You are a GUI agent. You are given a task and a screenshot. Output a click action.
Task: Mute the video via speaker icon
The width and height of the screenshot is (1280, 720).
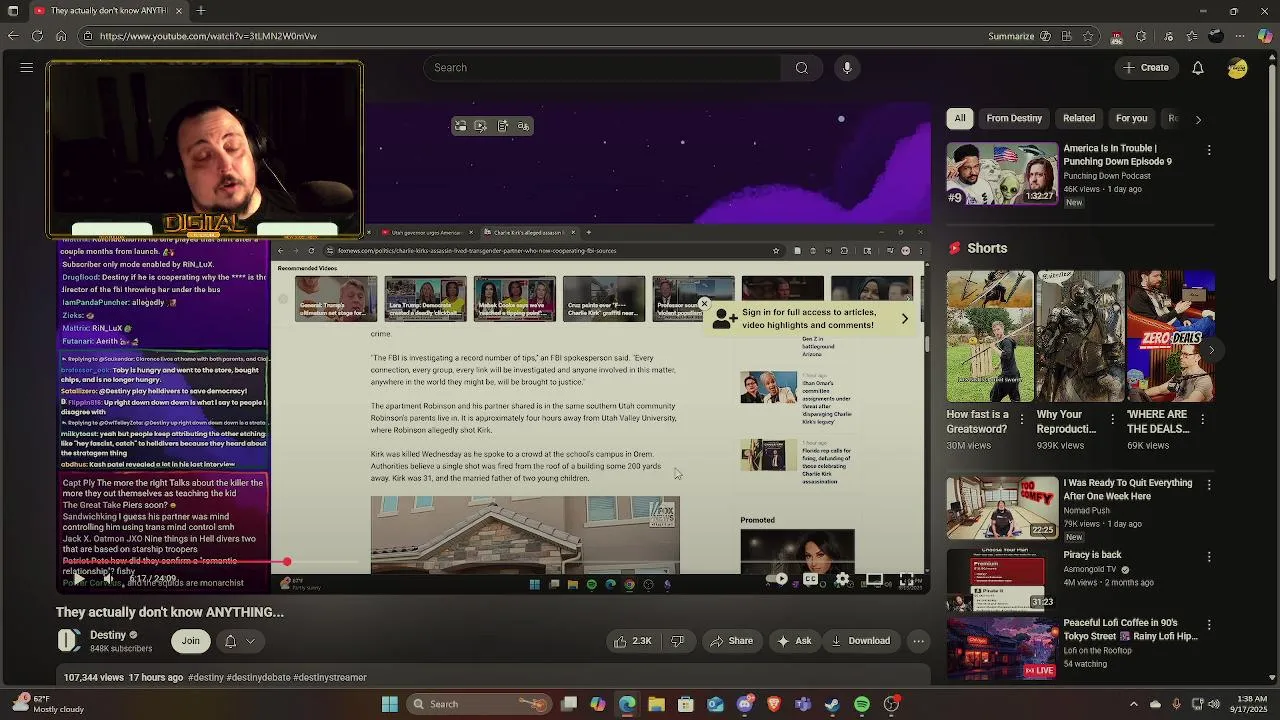(108, 579)
